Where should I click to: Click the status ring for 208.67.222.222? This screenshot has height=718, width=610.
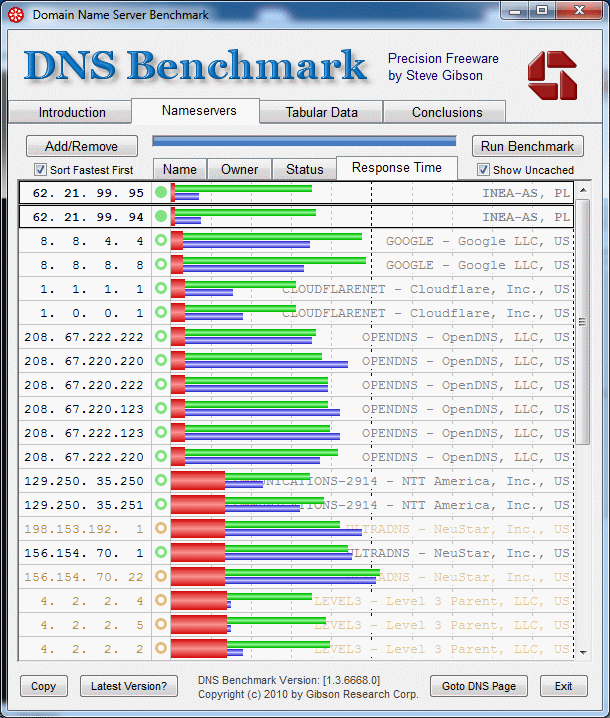[x=161, y=337]
